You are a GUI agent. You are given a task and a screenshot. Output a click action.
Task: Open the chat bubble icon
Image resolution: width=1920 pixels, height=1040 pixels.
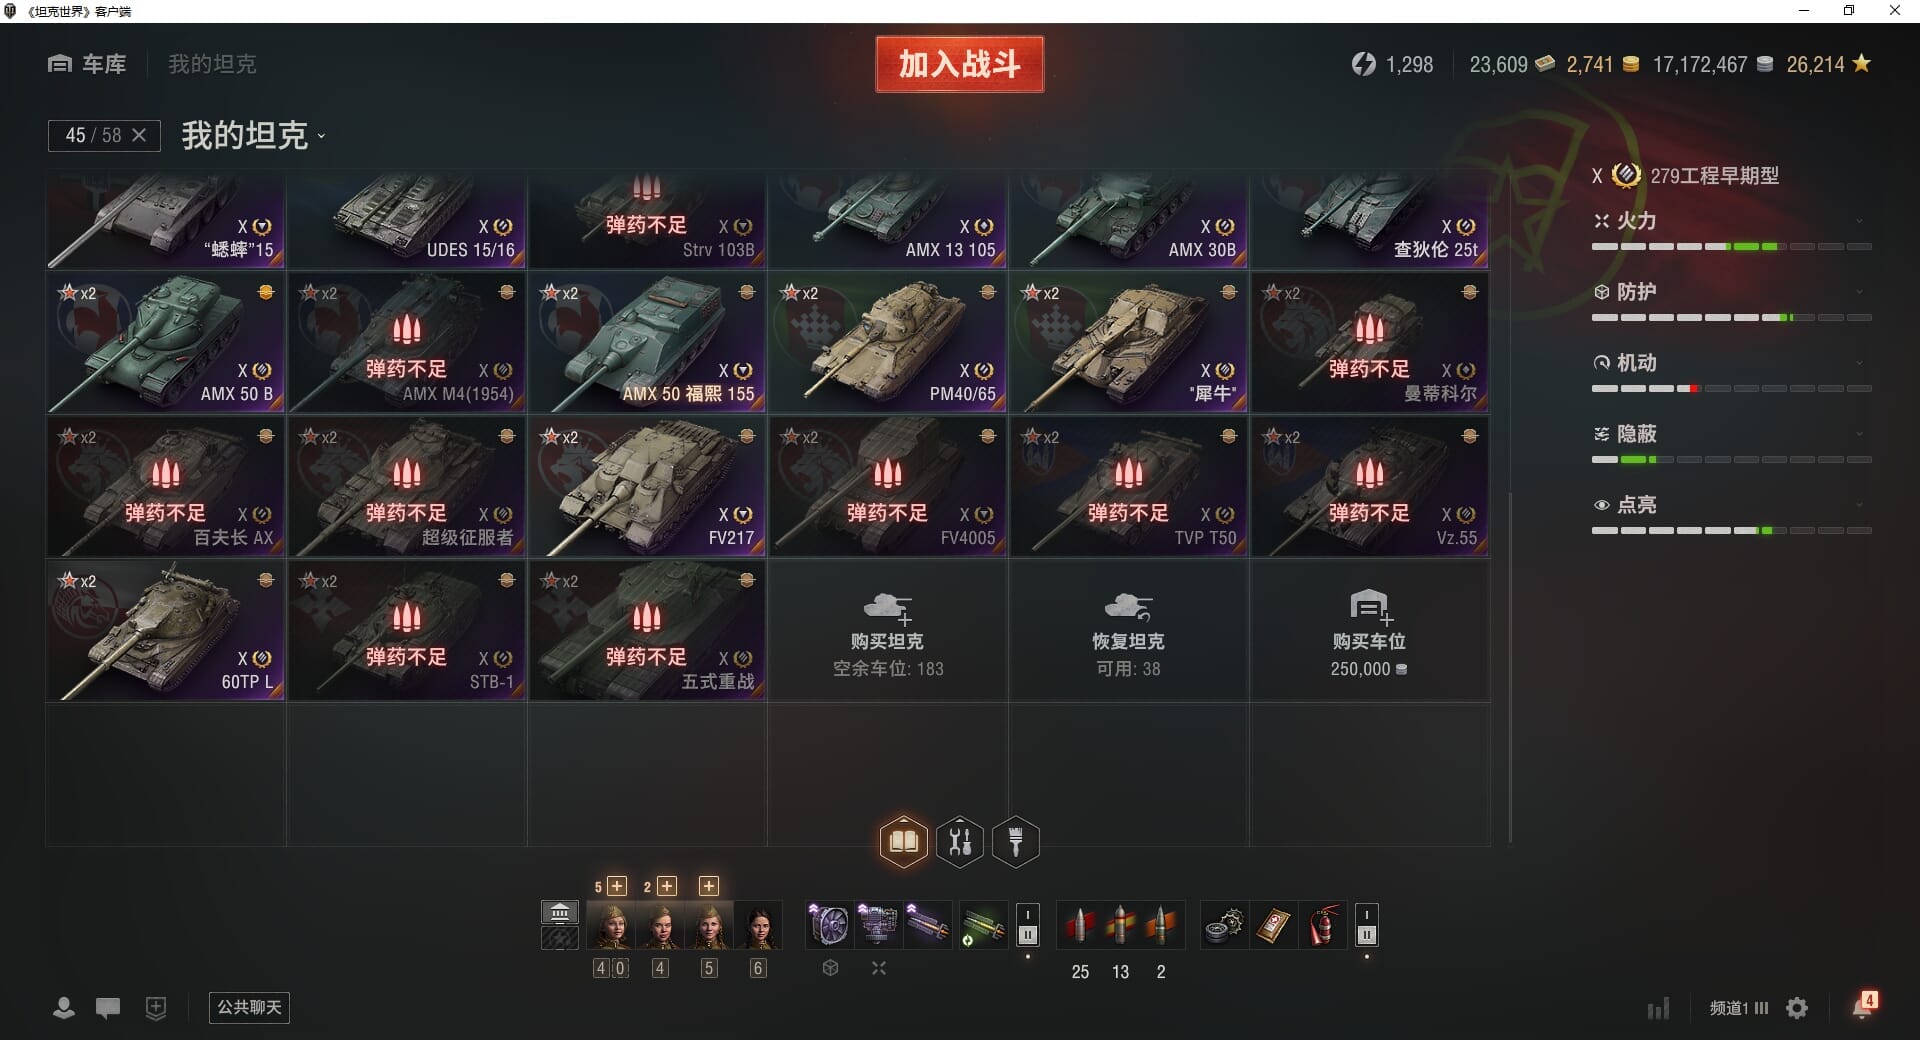click(108, 1008)
